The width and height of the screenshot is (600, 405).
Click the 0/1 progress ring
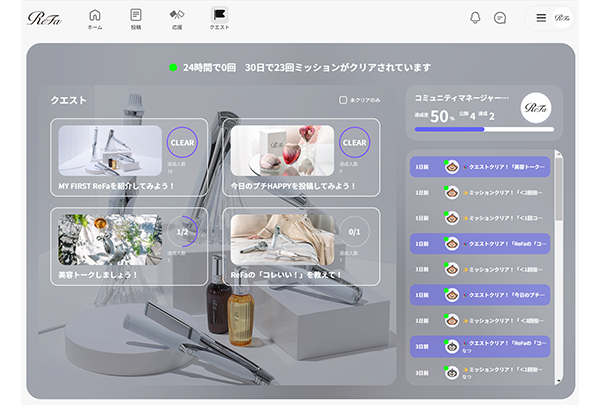(354, 232)
